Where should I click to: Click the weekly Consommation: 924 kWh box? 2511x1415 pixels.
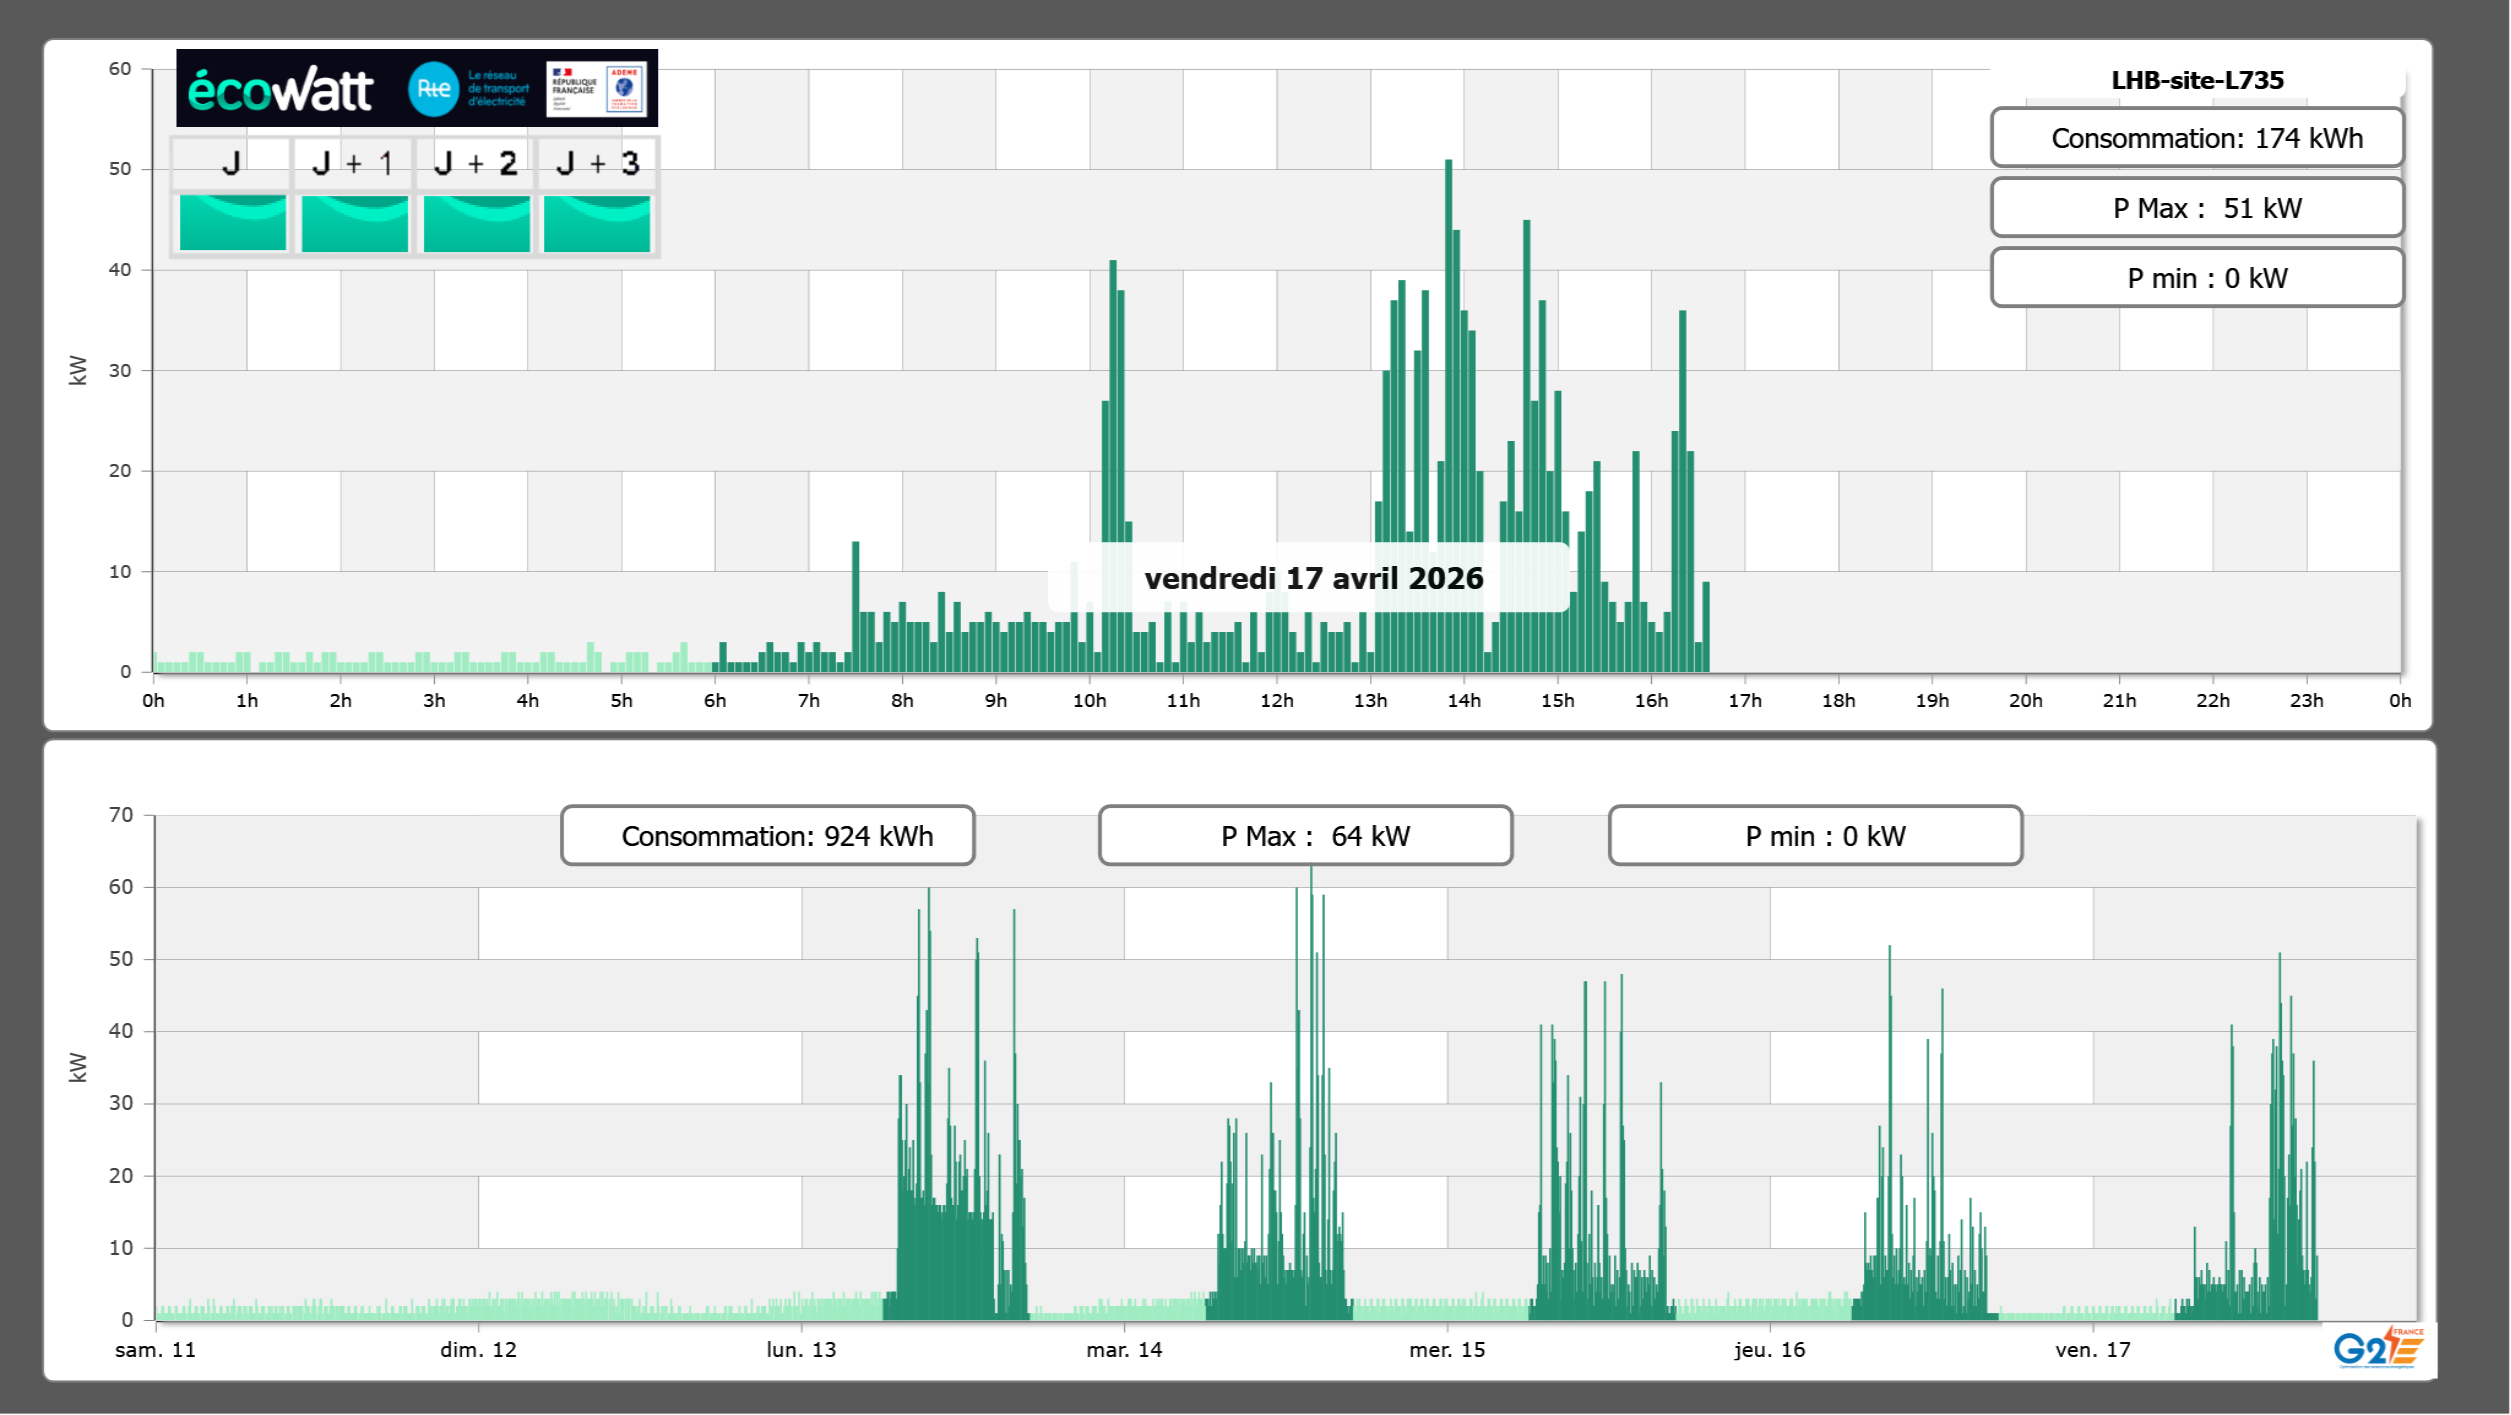pyautogui.click(x=767, y=835)
